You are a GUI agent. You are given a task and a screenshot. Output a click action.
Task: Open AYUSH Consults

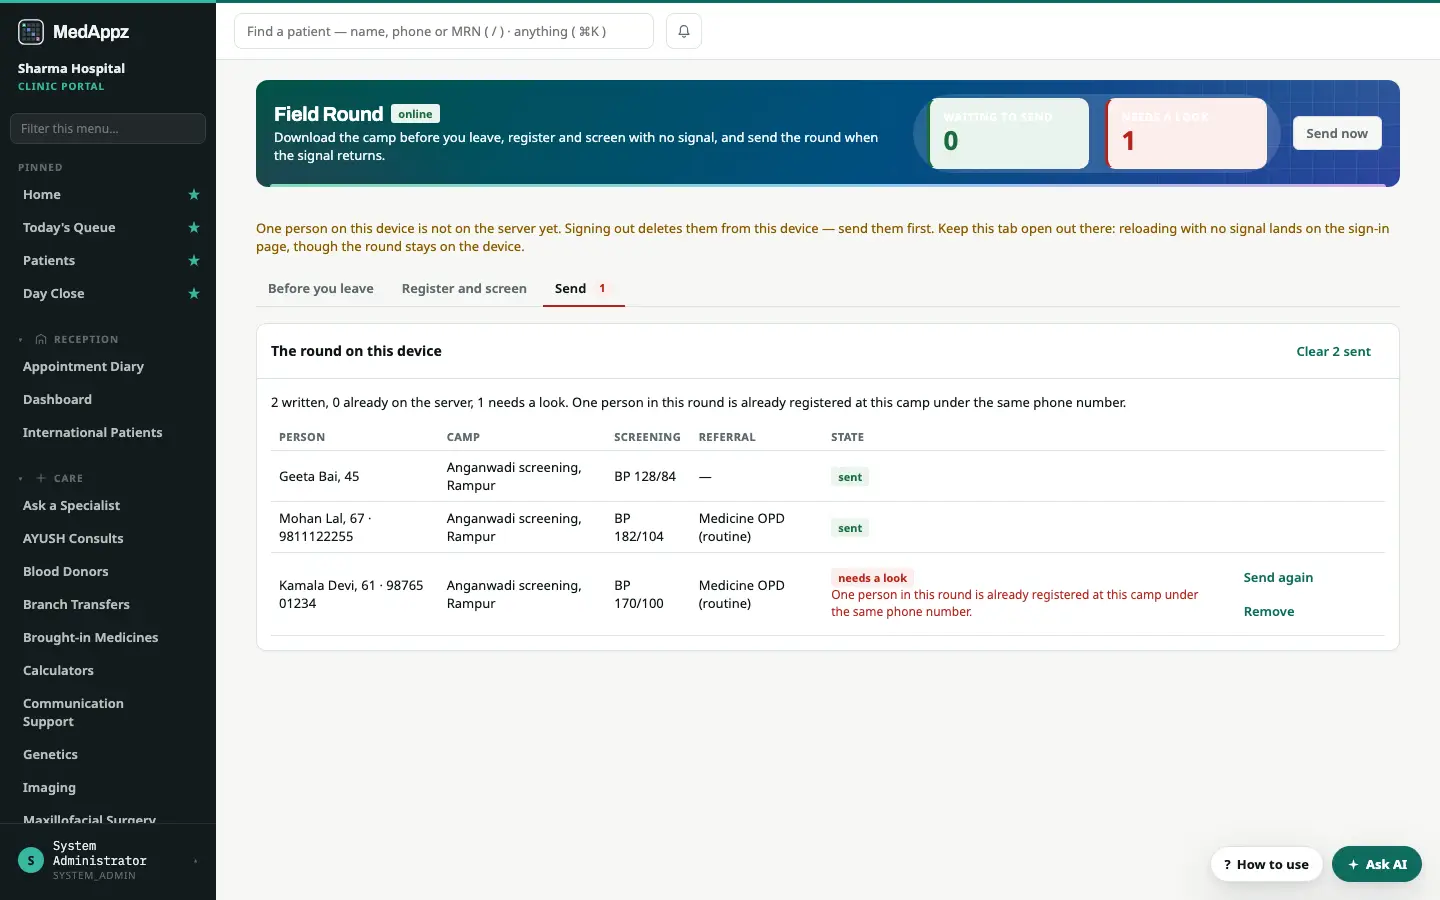(x=73, y=539)
